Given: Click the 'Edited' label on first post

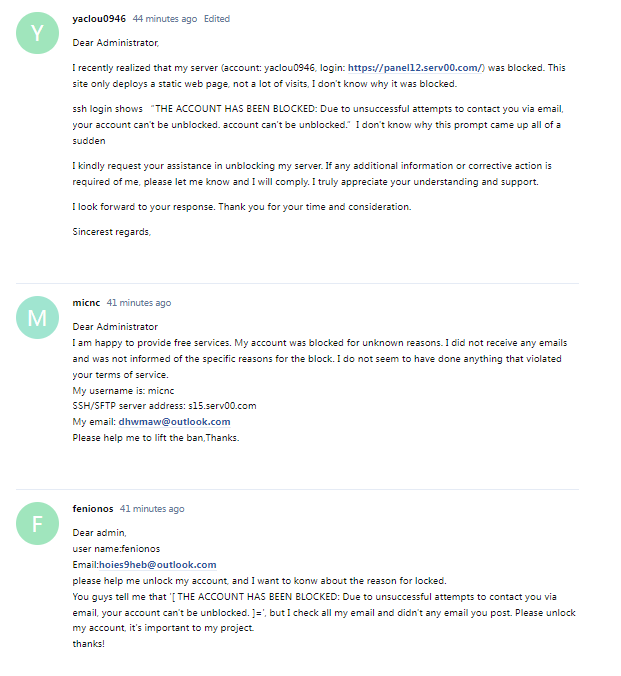Looking at the screenshot, I should click(x=217, y=19).
